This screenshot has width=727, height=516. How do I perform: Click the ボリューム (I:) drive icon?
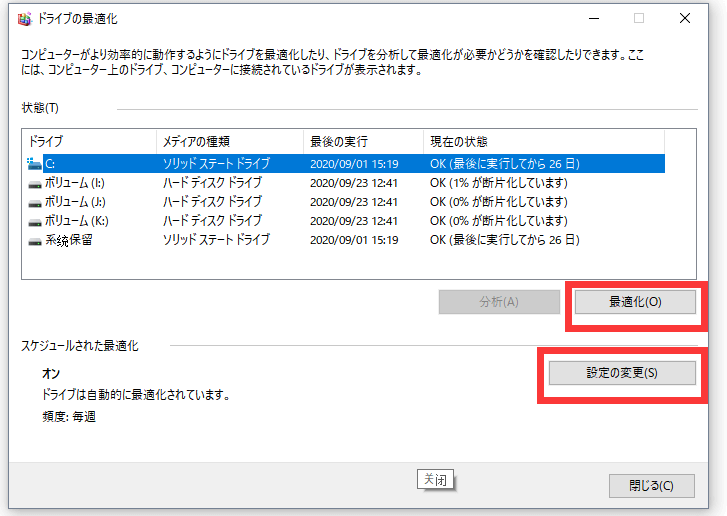pyautogui.click(x=34, y=184)
